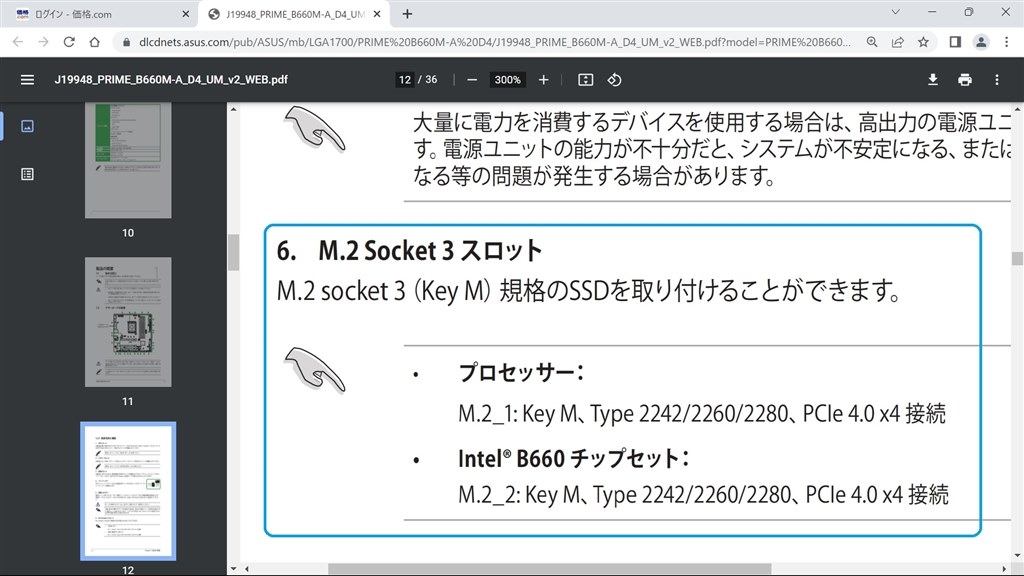Share this page via address bar
1024x576 pixels.
pyautogui.click(x=898, y=42)
